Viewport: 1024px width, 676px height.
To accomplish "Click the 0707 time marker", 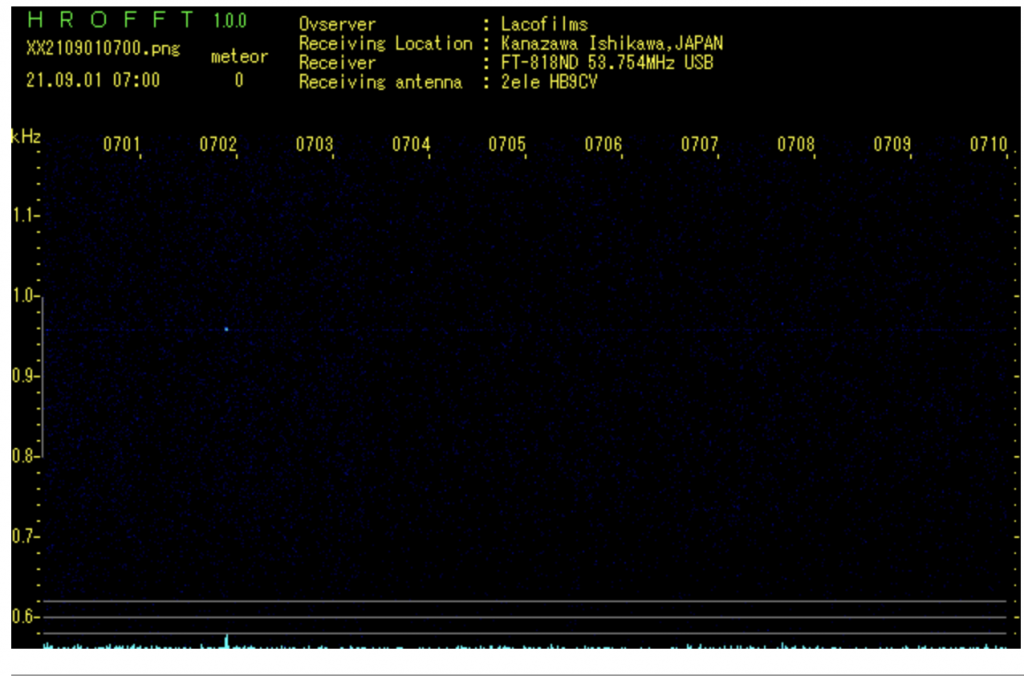I will [x=699, y=144].
